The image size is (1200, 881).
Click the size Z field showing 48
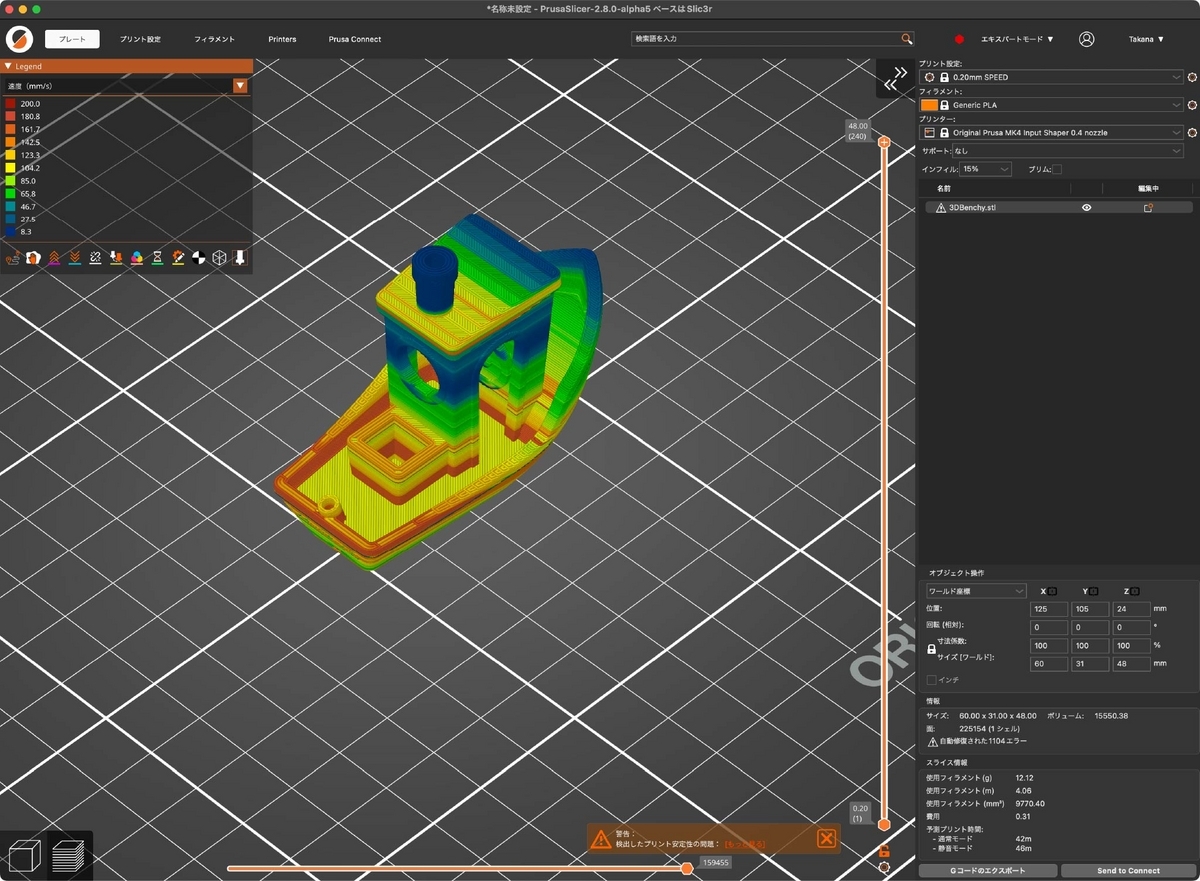[x=1131, y=663]
